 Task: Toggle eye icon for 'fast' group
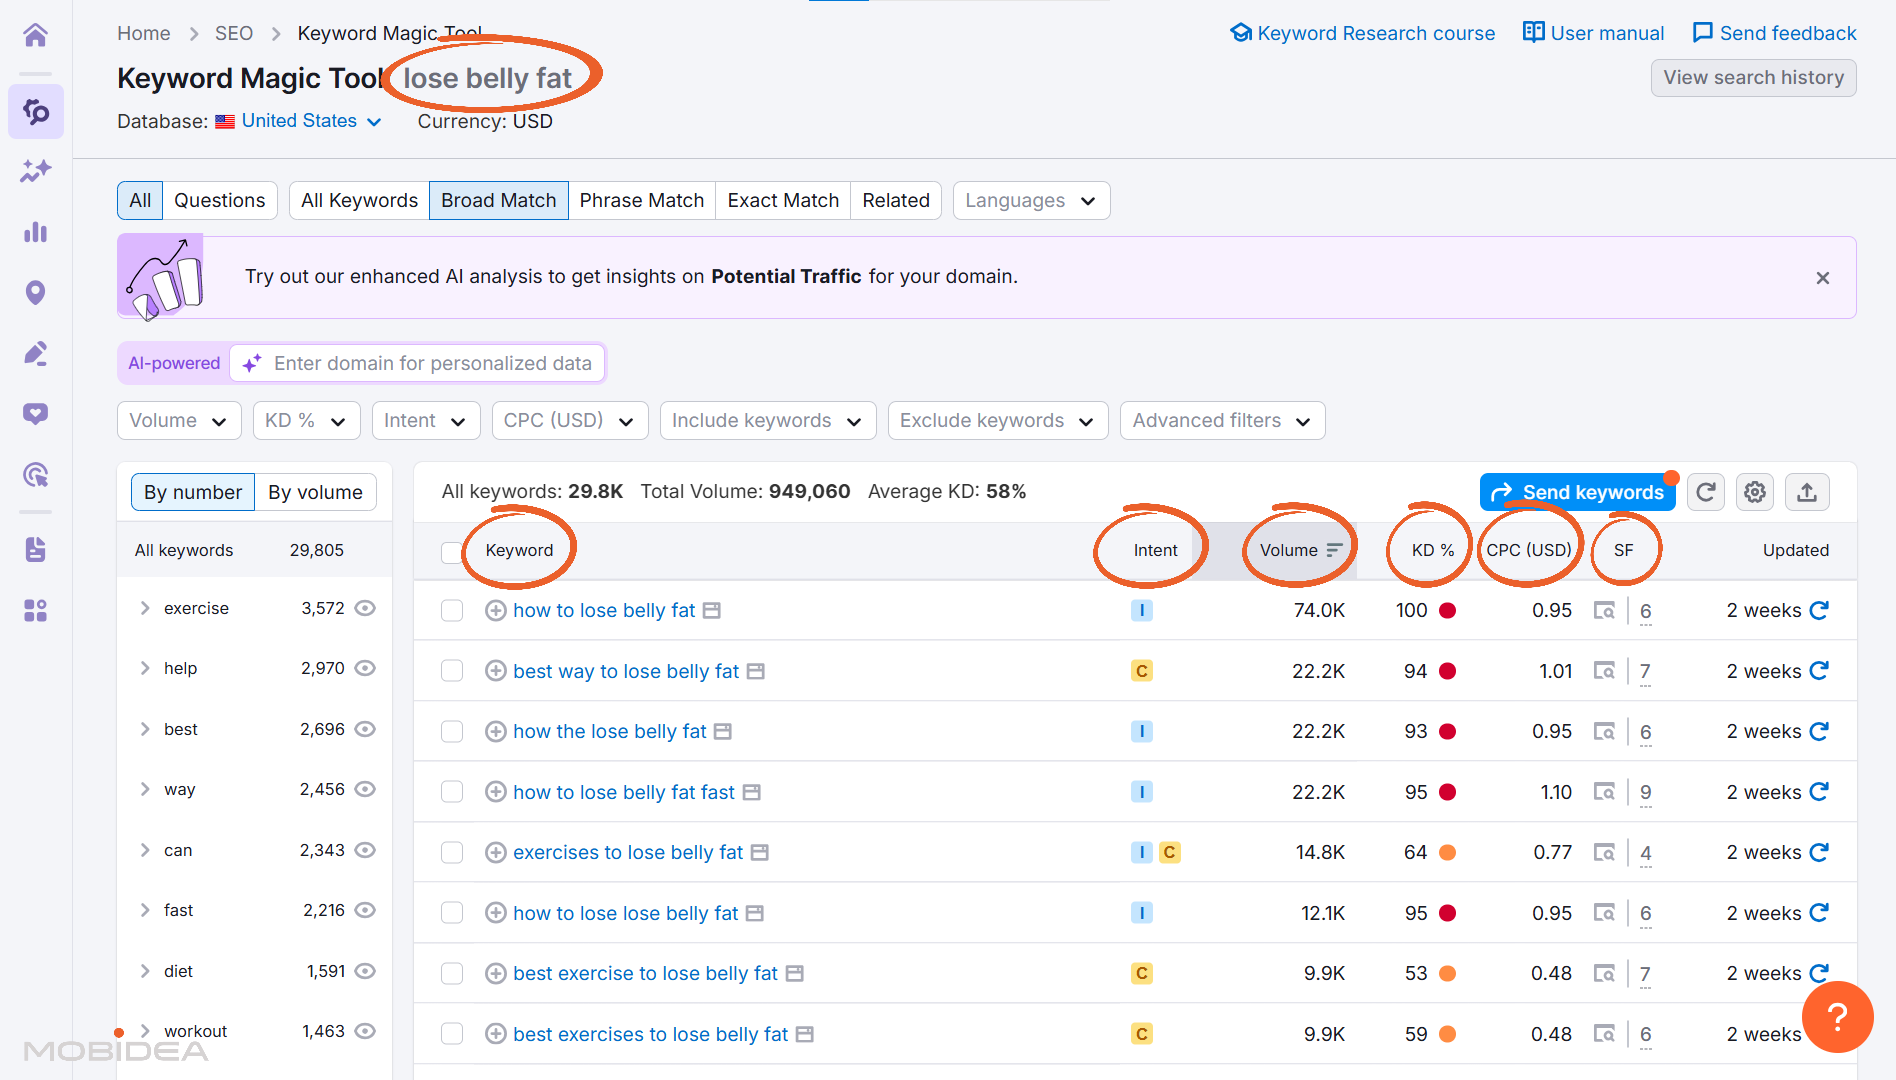pyautogui.click(x=366, y=910)
